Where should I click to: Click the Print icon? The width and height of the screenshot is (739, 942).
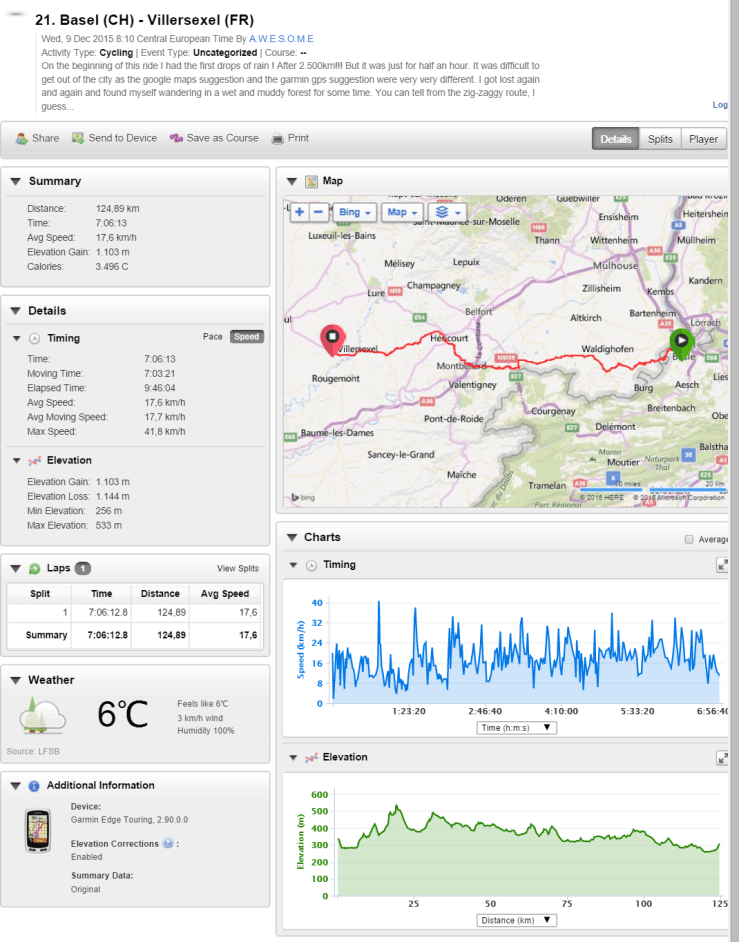(x=278, y=139)
